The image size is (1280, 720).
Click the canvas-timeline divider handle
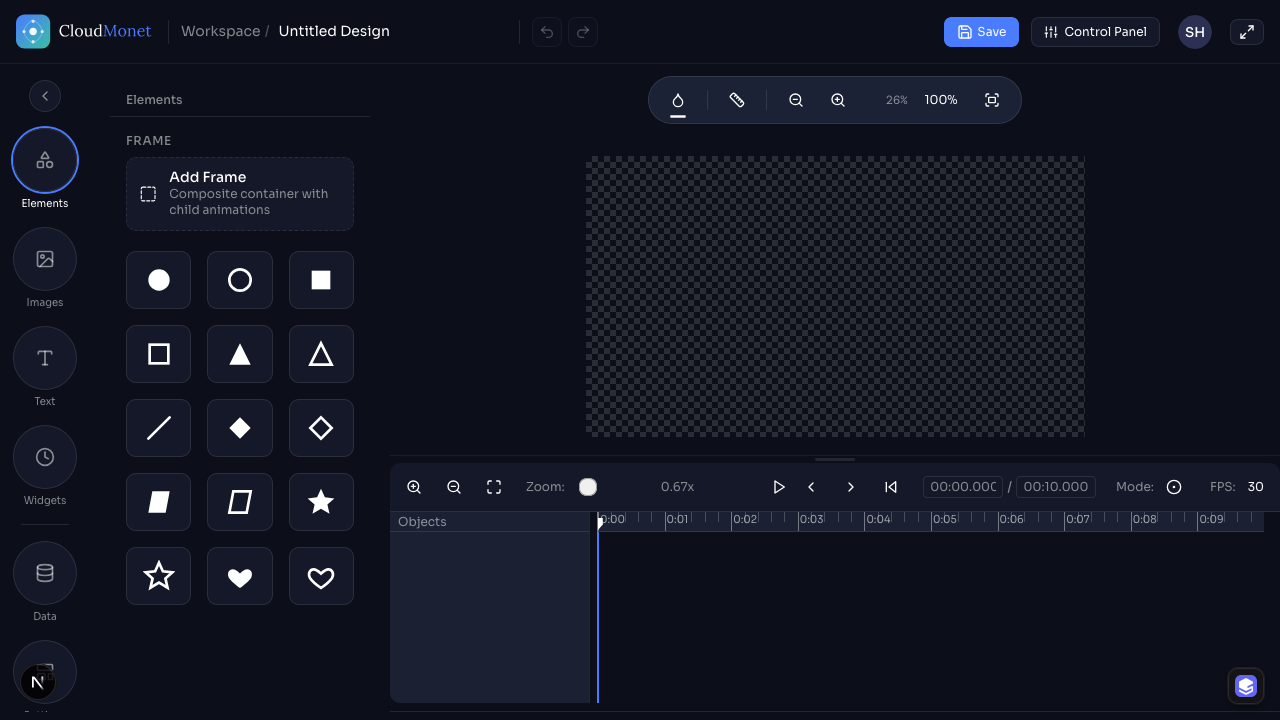(835, 459)
